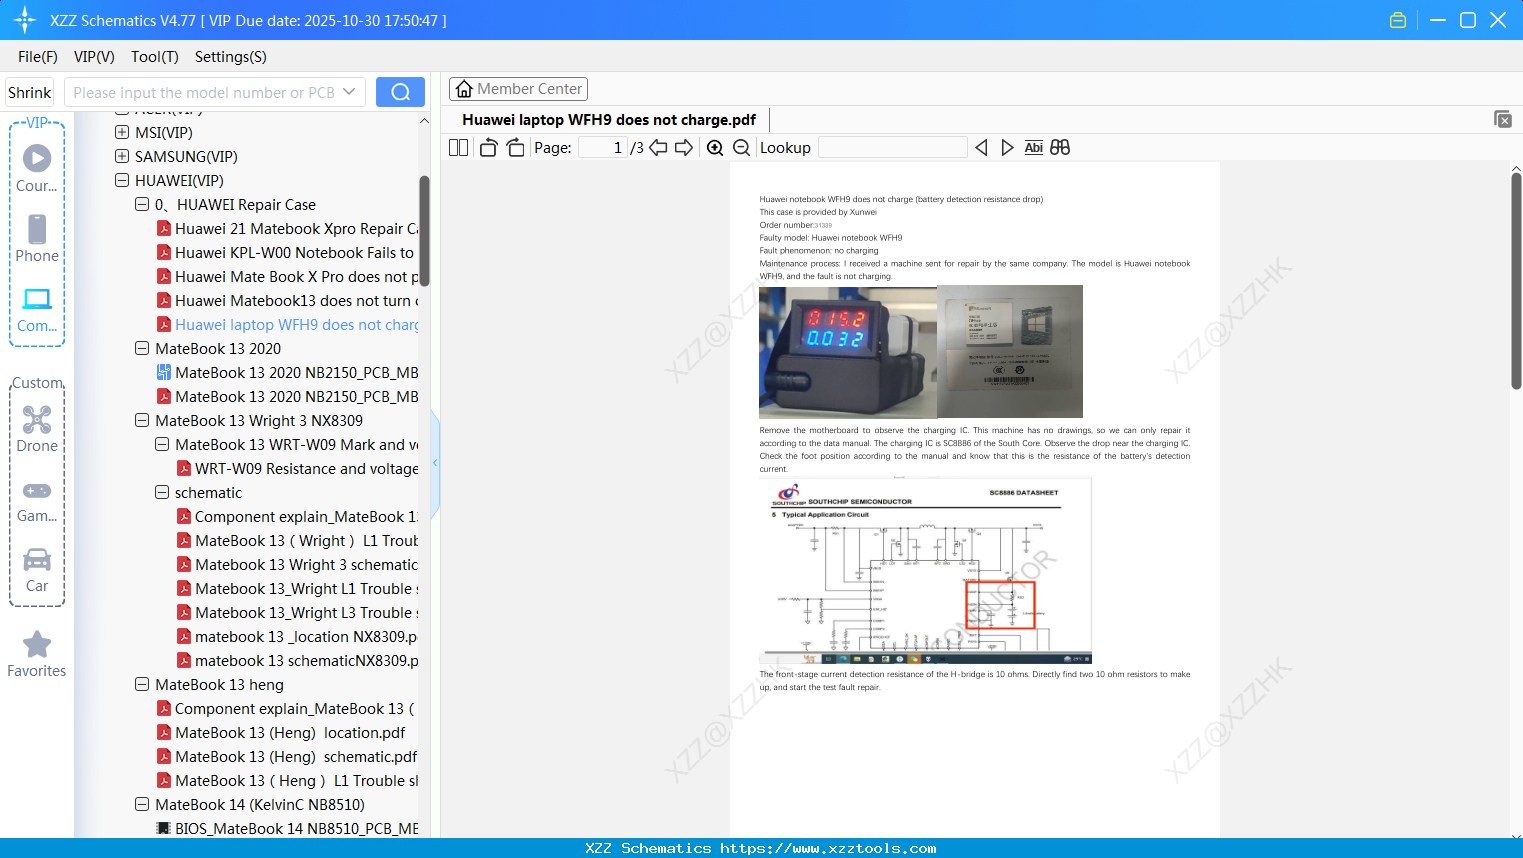Image resolution: width=1523 pixels, height=858 pixels.
Task: Click the PDF viewer vertical scrollbar thumb
Action: click(1516, 281)
